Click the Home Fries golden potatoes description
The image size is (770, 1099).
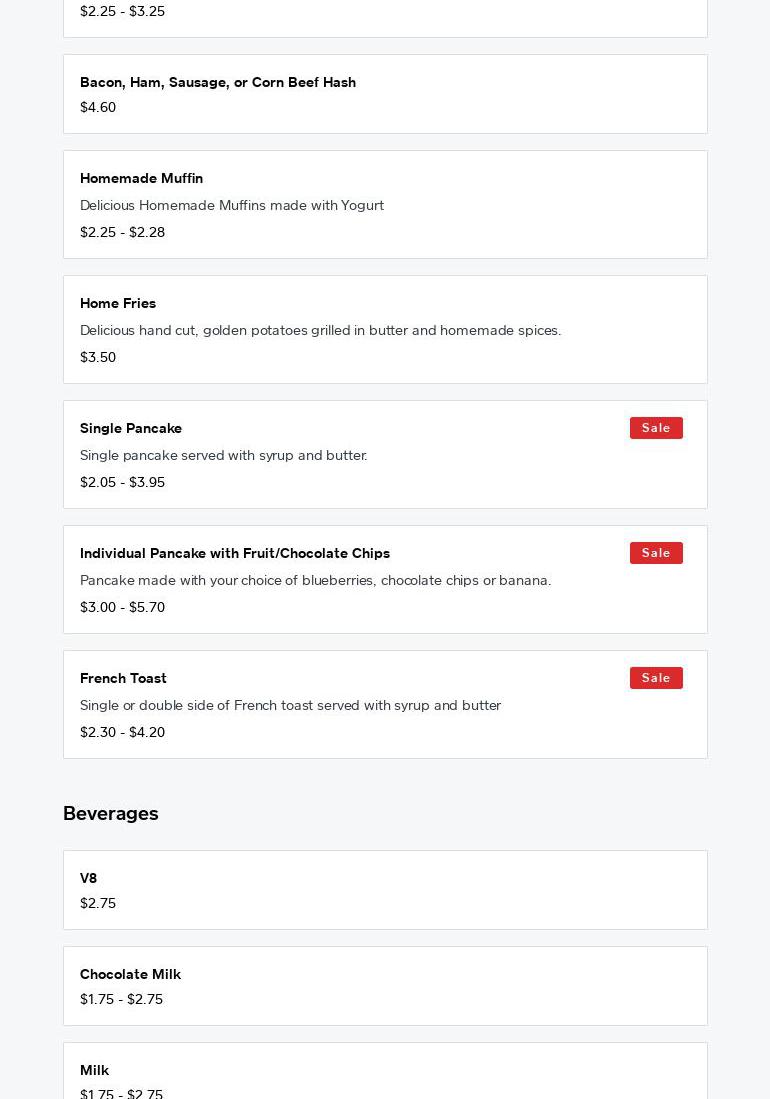pyautogui.click(x=320, y=330)
